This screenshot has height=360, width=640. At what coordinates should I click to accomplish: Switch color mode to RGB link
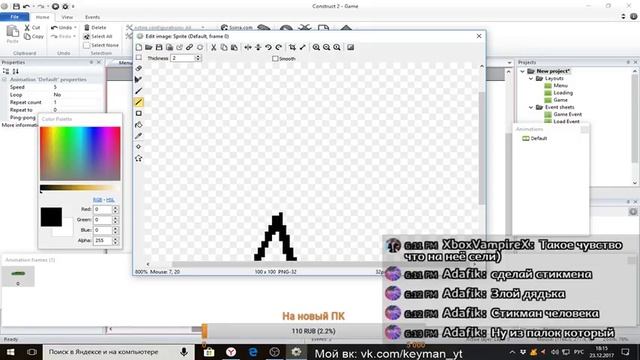[98, 200]
